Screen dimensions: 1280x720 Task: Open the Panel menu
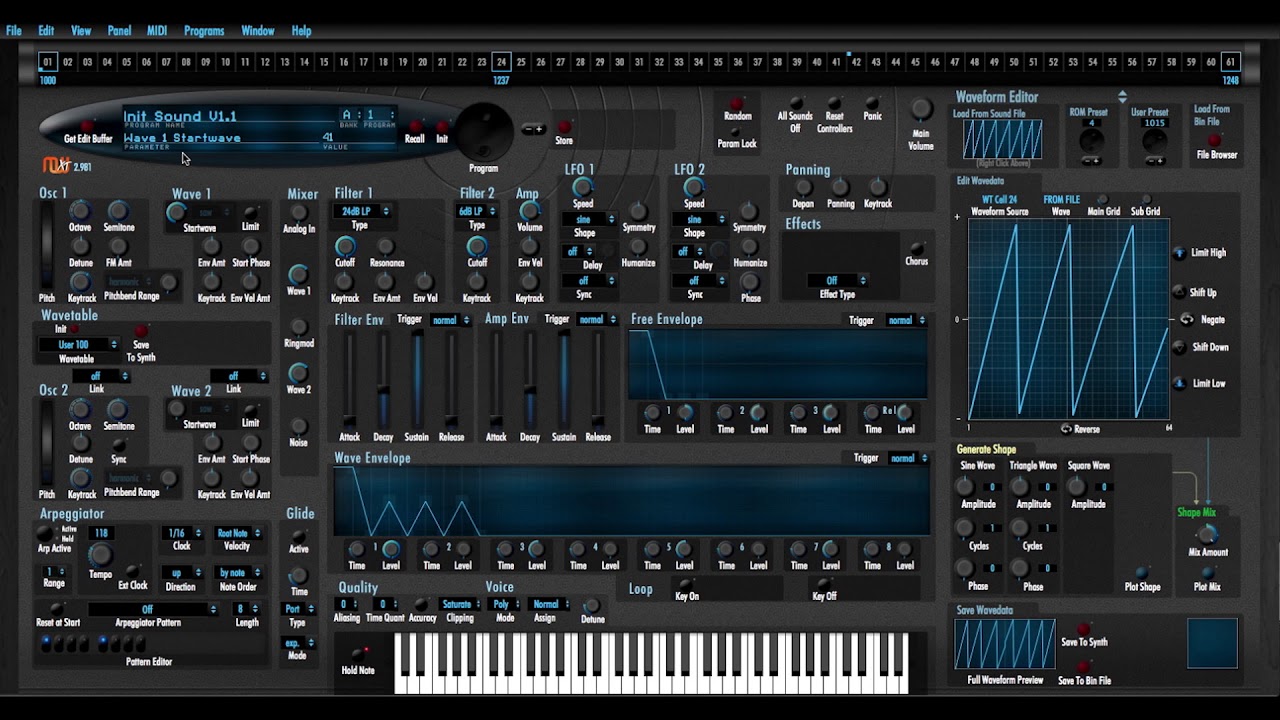[x=119, y=31]
